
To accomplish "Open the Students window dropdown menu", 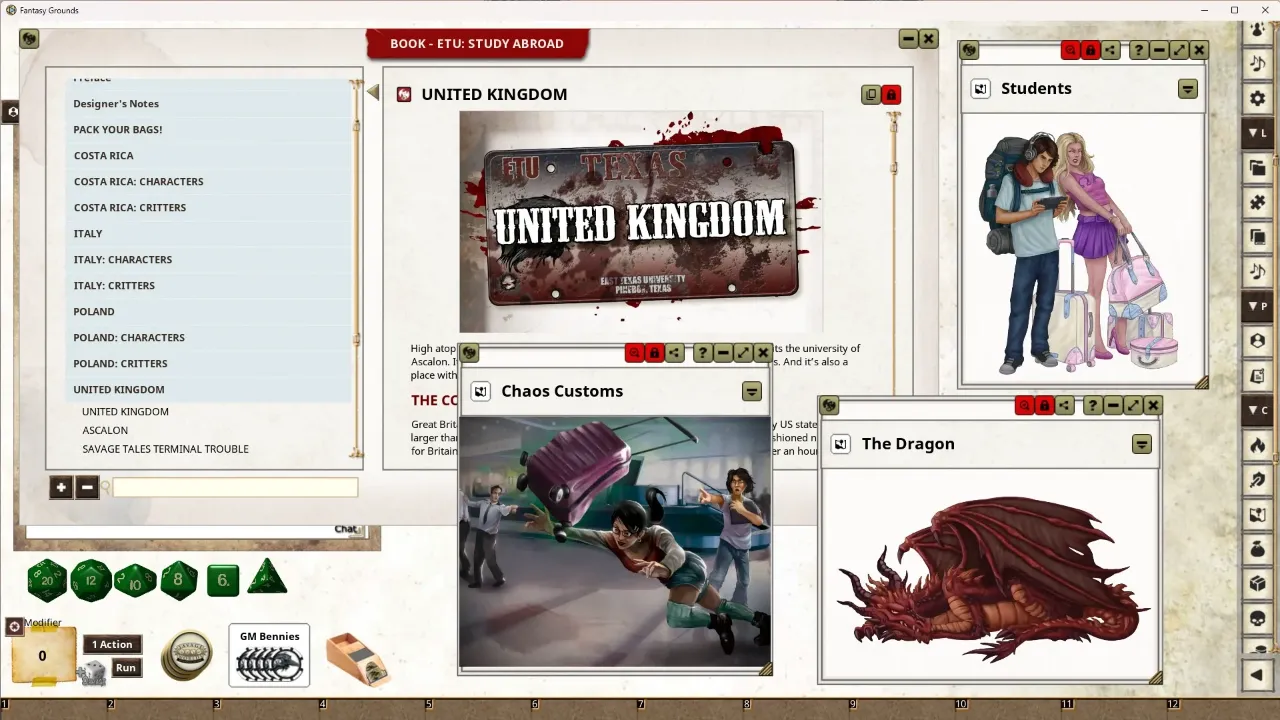I will point(1187,89).
